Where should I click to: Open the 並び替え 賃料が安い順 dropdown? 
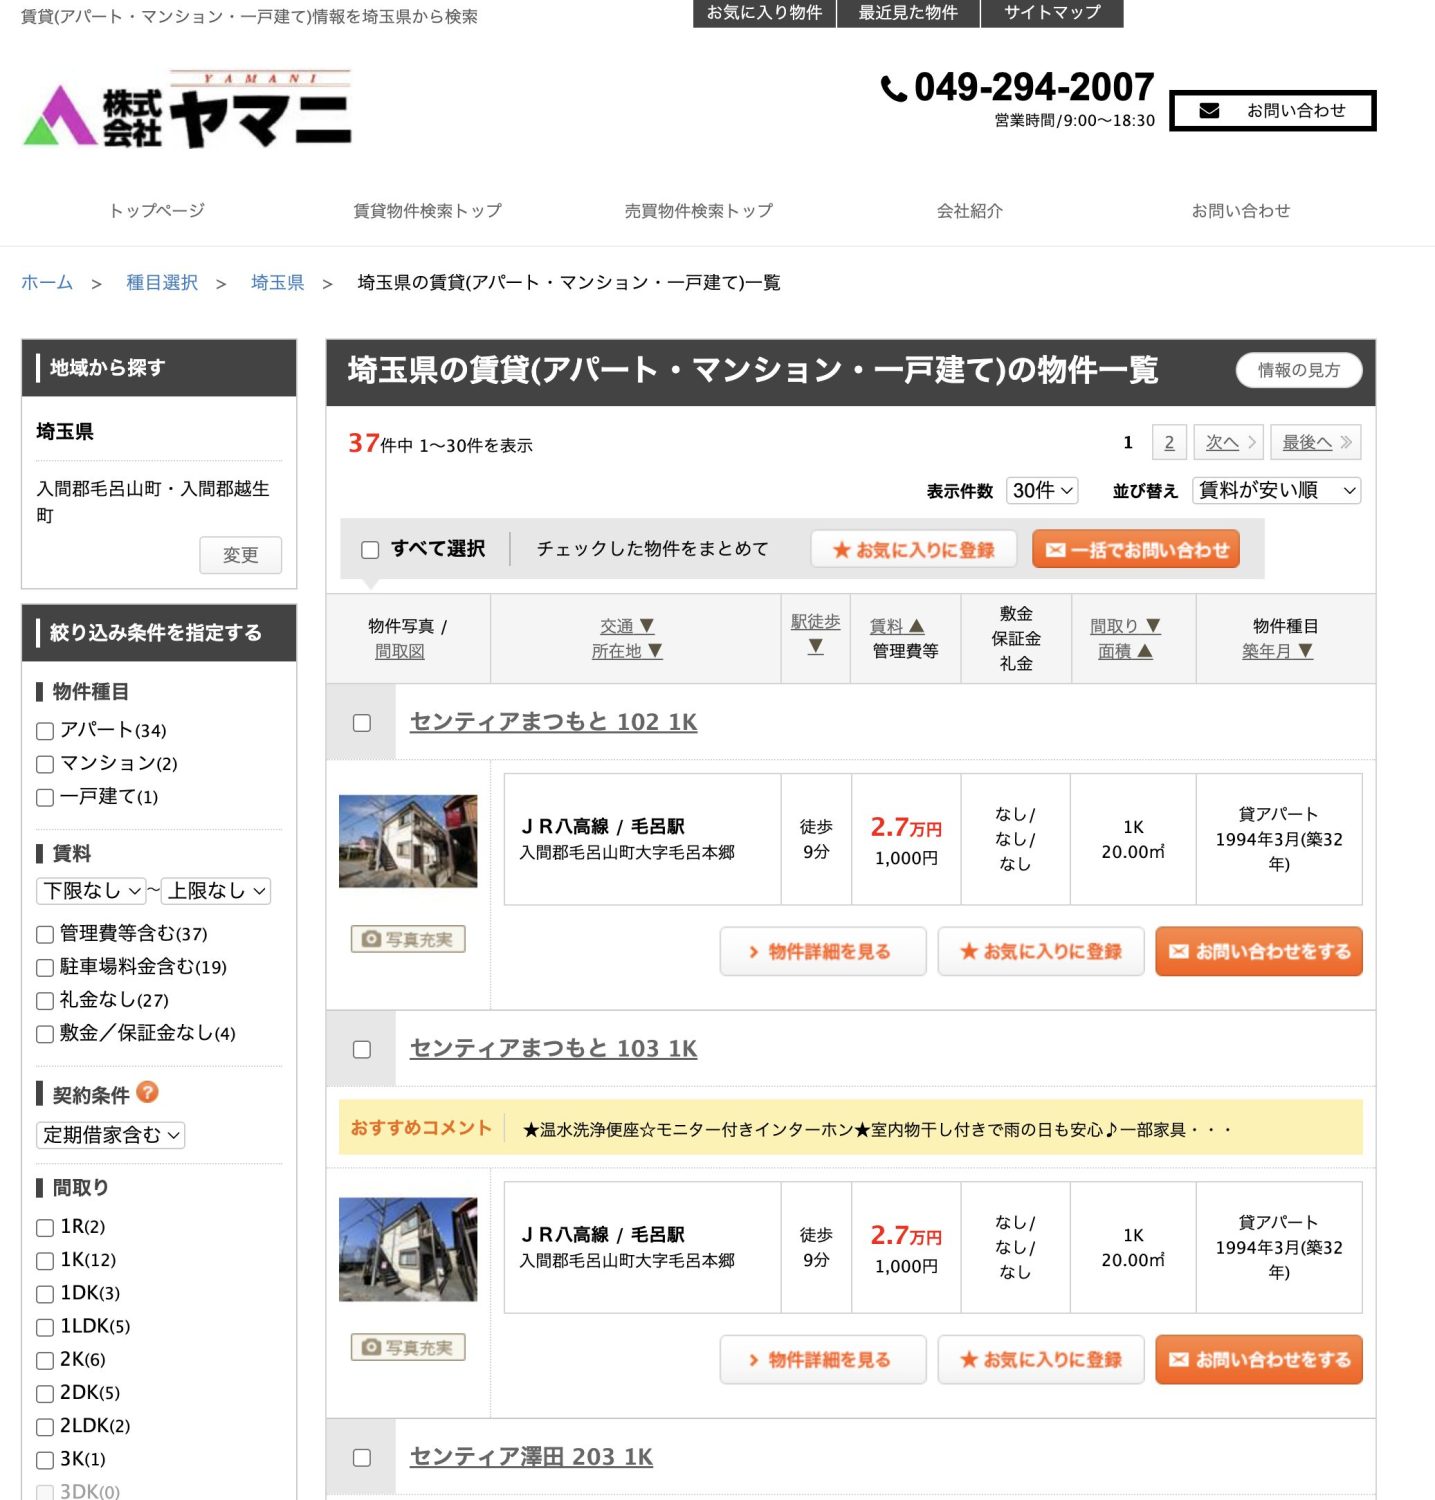[x=1276, y=490]
